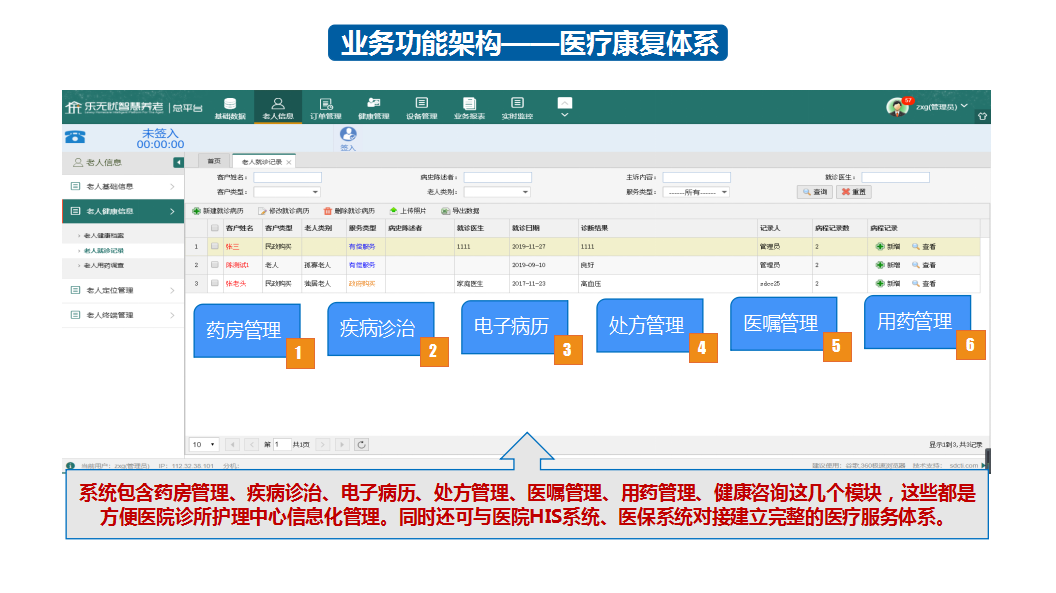
Task: Open the skin theme shirt icon
Action: (983, 116)
